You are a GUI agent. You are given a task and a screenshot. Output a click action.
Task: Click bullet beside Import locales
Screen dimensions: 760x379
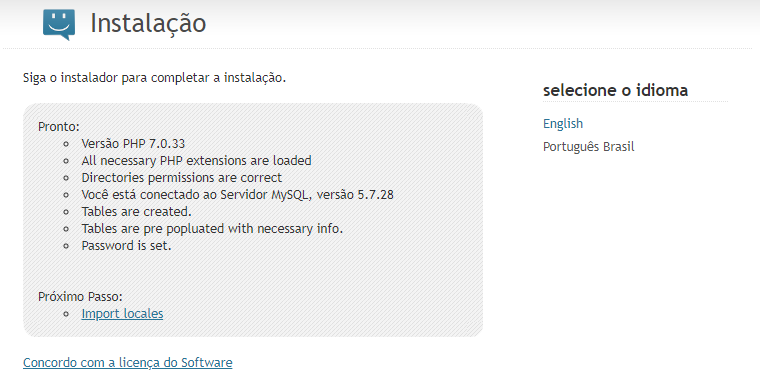point(67,314)
